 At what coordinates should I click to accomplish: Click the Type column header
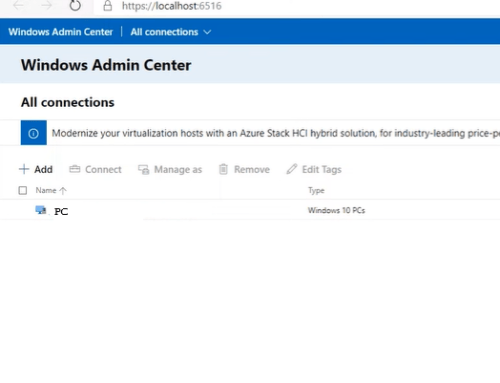coord(316,190)
